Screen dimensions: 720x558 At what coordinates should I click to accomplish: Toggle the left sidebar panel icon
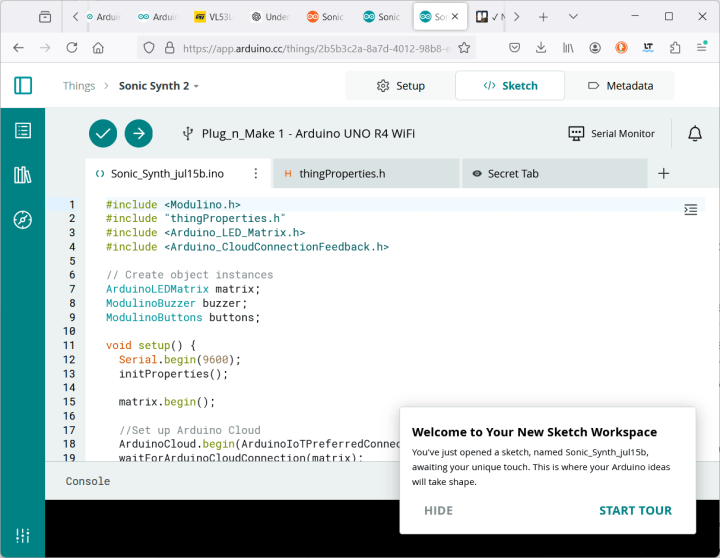tap(23, 86)
